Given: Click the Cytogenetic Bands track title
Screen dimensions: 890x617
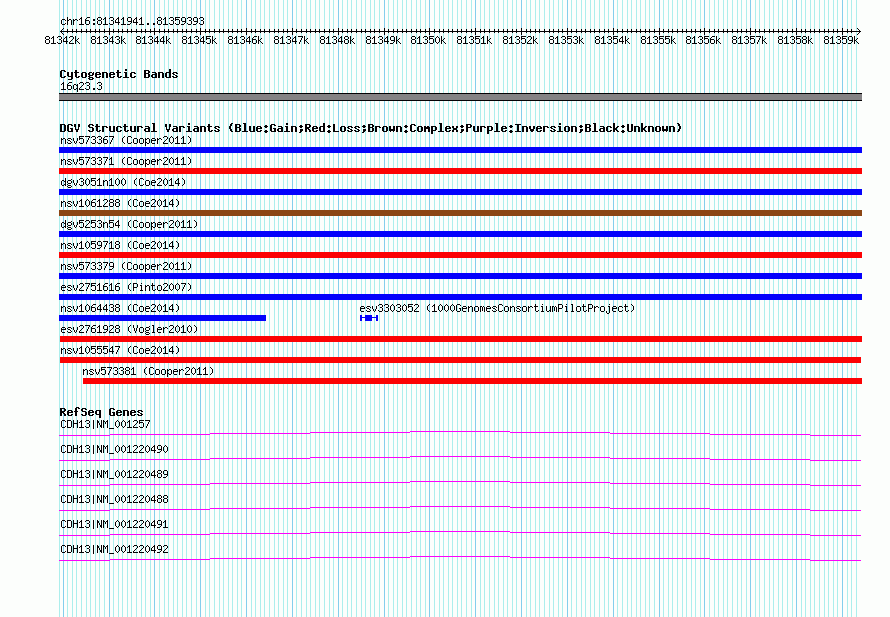Looking at the screenshot, I should point(119,74).
